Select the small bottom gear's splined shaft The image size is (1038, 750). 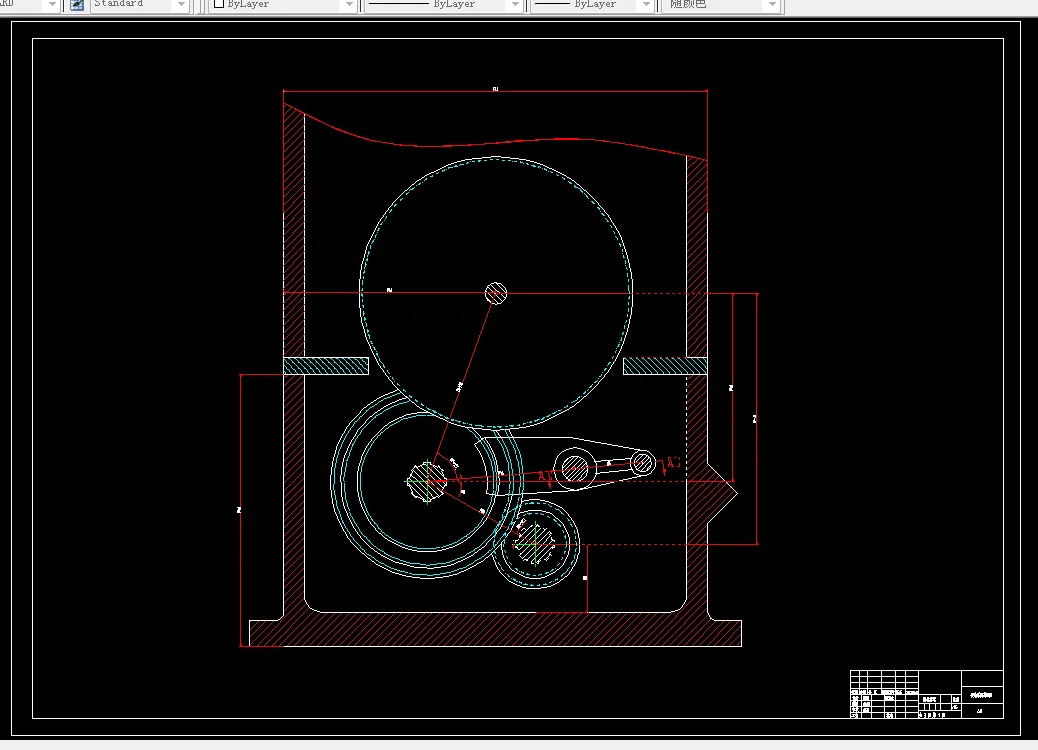(535, 544)
